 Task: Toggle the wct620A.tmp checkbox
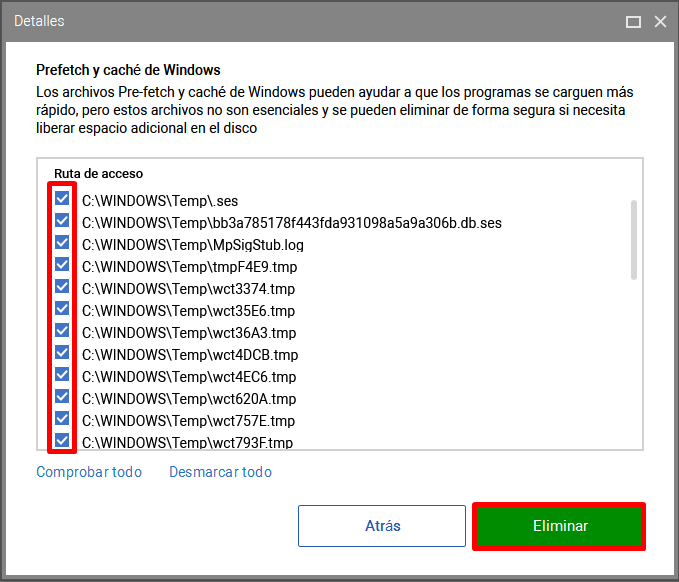(x=62, y=396)
